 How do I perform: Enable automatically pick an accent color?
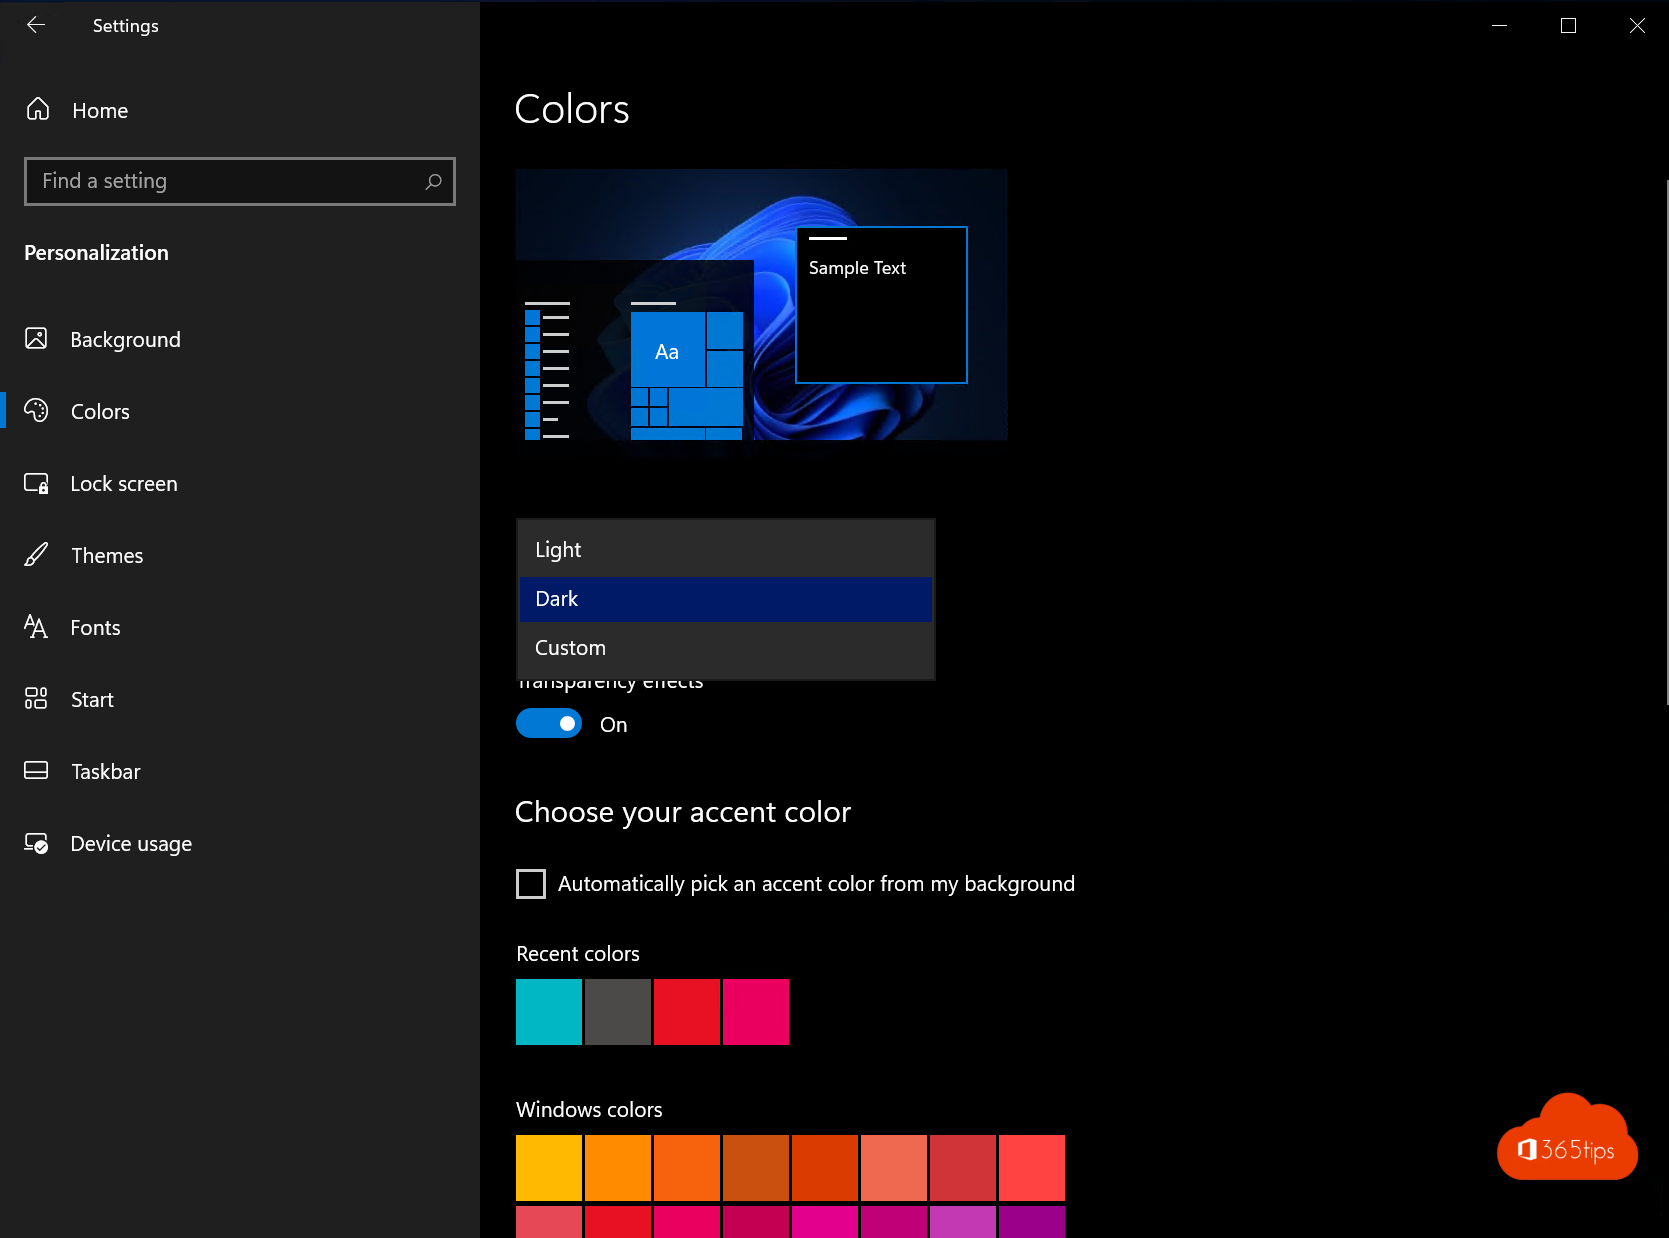tap(530, 883)
